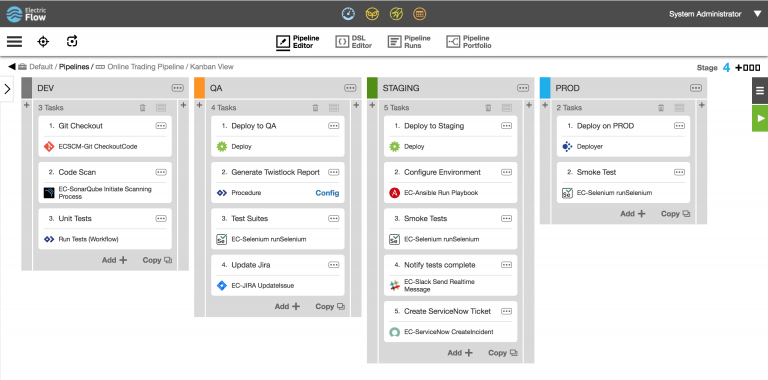Screen dimensions: 768x380
Task: Click STAGING stage trash icon
Action: [x=488, y=108]
